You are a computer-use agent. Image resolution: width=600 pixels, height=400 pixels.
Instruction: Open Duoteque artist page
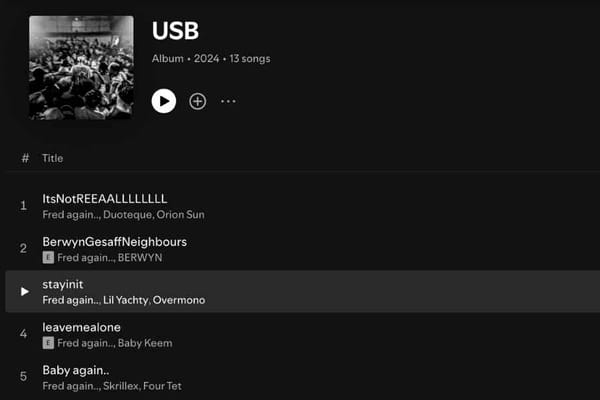pos(127,214)
